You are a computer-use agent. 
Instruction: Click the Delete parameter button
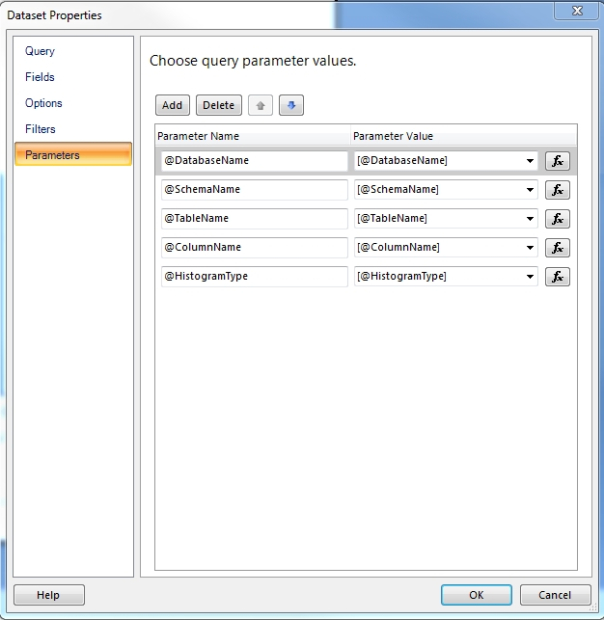point(219,105)
